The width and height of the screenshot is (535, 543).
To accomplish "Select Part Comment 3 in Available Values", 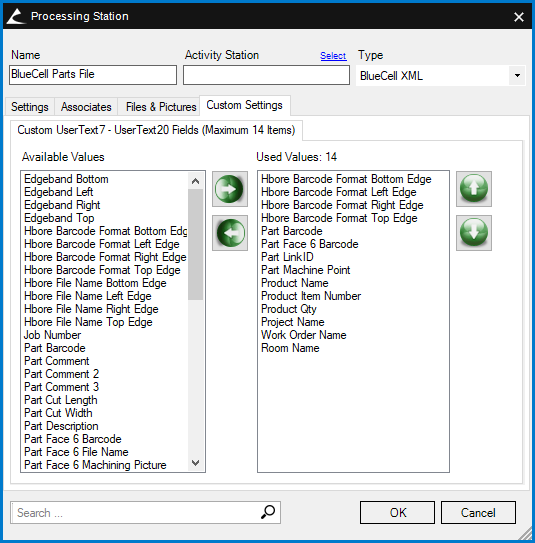I will coord(61,387).
